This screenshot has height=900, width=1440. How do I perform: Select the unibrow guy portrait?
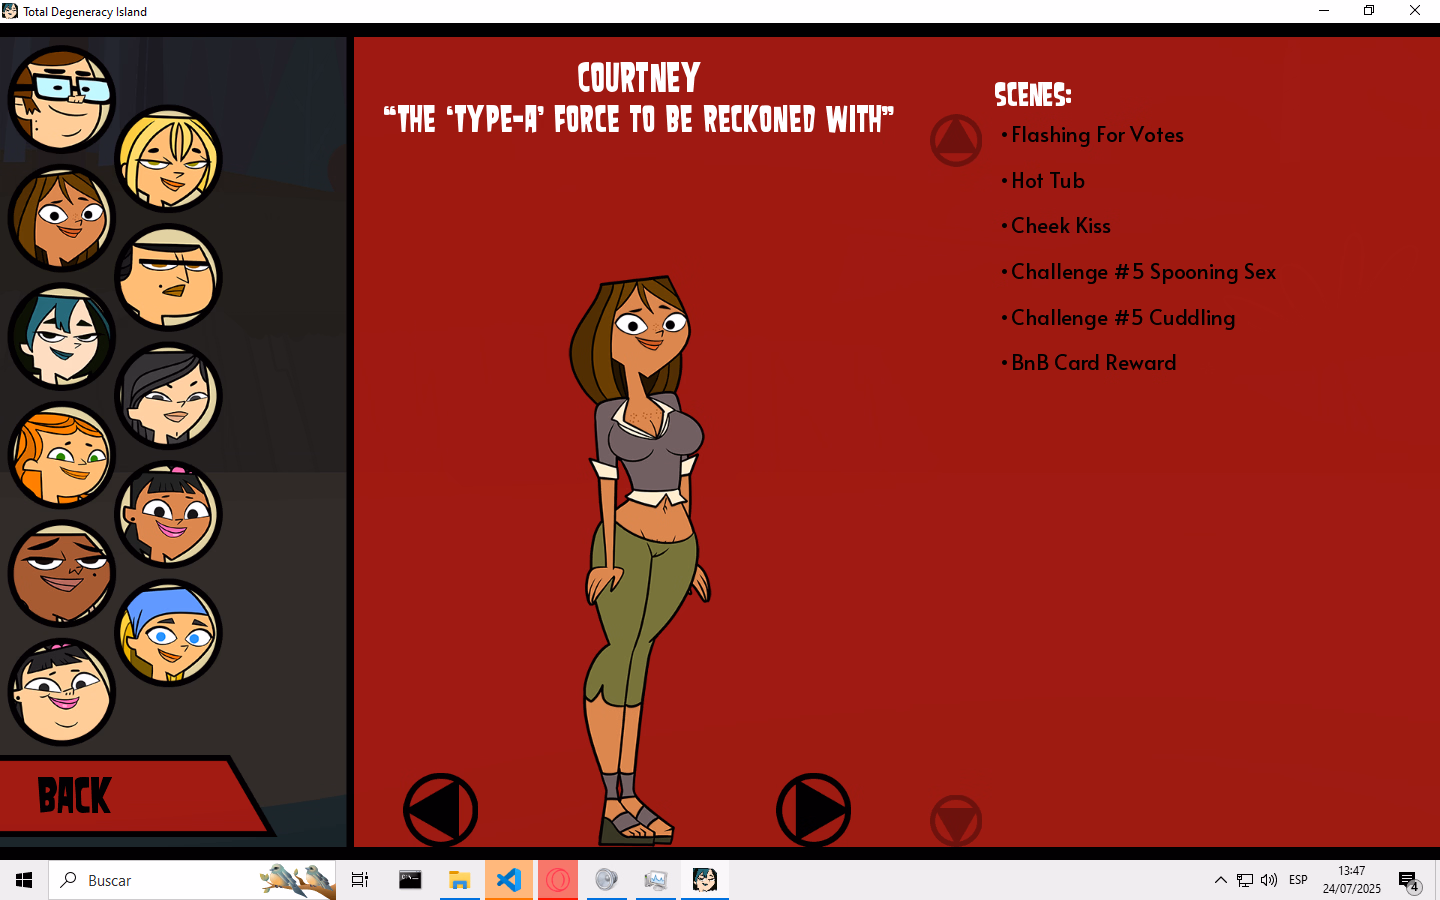pyautogui.click(x=168, y=277)
